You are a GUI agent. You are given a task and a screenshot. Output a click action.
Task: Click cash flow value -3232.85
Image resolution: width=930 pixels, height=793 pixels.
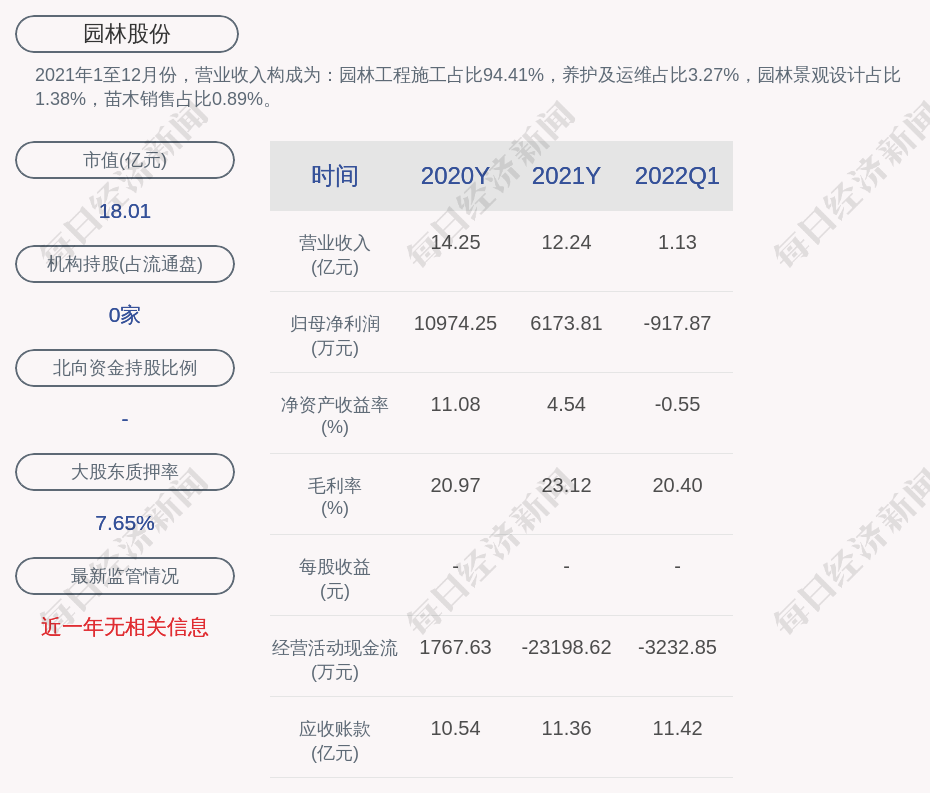677,647
